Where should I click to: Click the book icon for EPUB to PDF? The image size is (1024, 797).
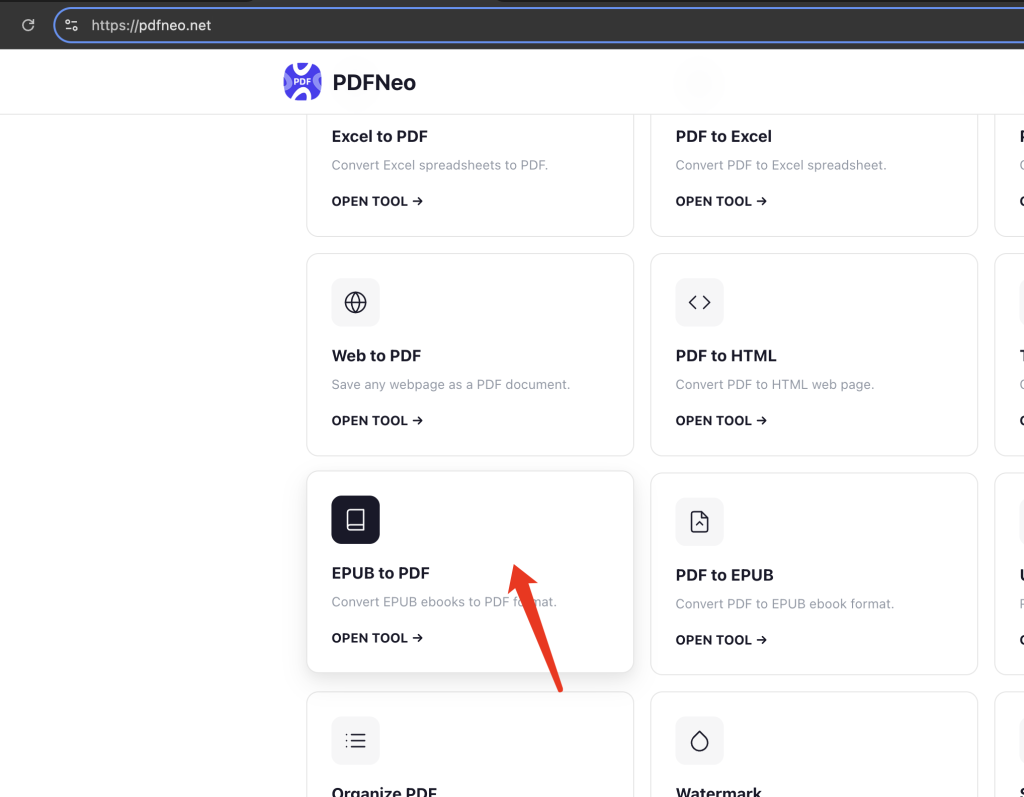coord(355,520)
